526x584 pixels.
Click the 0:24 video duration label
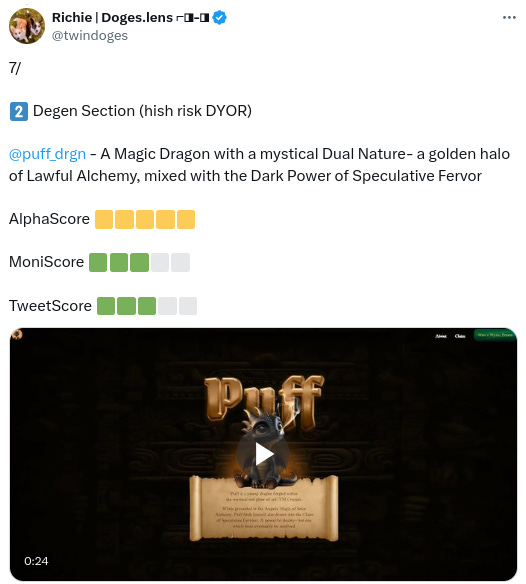pyautogui.click(x=36, y=561)
